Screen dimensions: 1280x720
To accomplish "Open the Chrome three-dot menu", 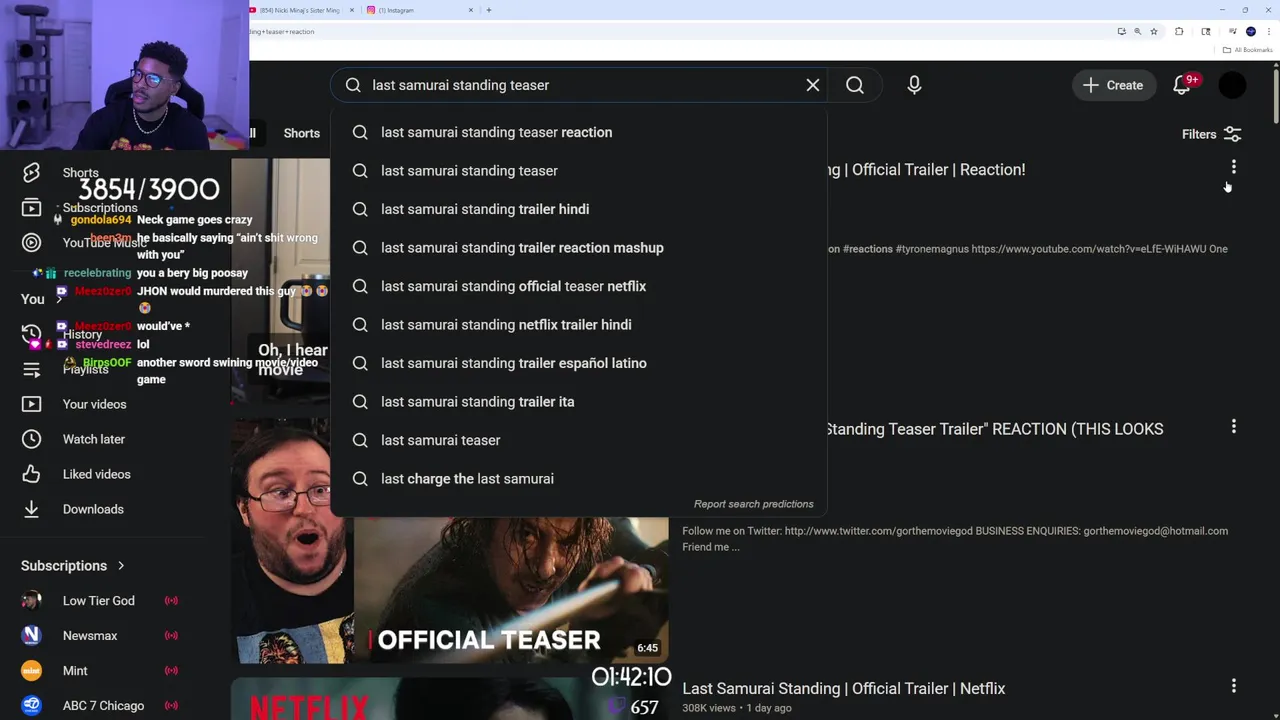I will 1269,31.
